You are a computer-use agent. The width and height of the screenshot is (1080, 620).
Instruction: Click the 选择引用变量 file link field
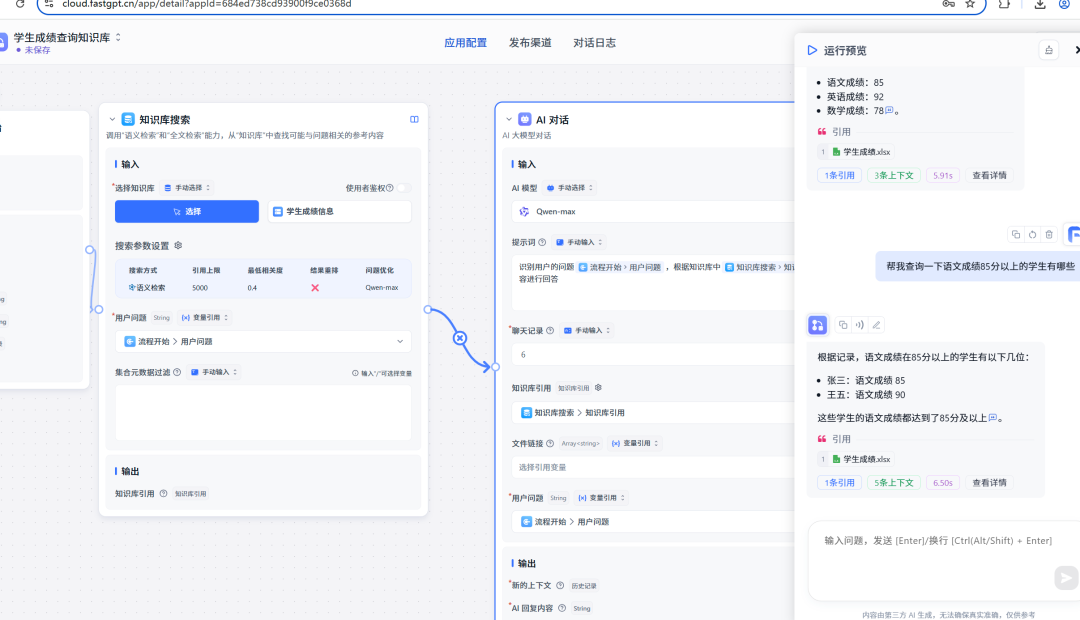pos(653,467)
